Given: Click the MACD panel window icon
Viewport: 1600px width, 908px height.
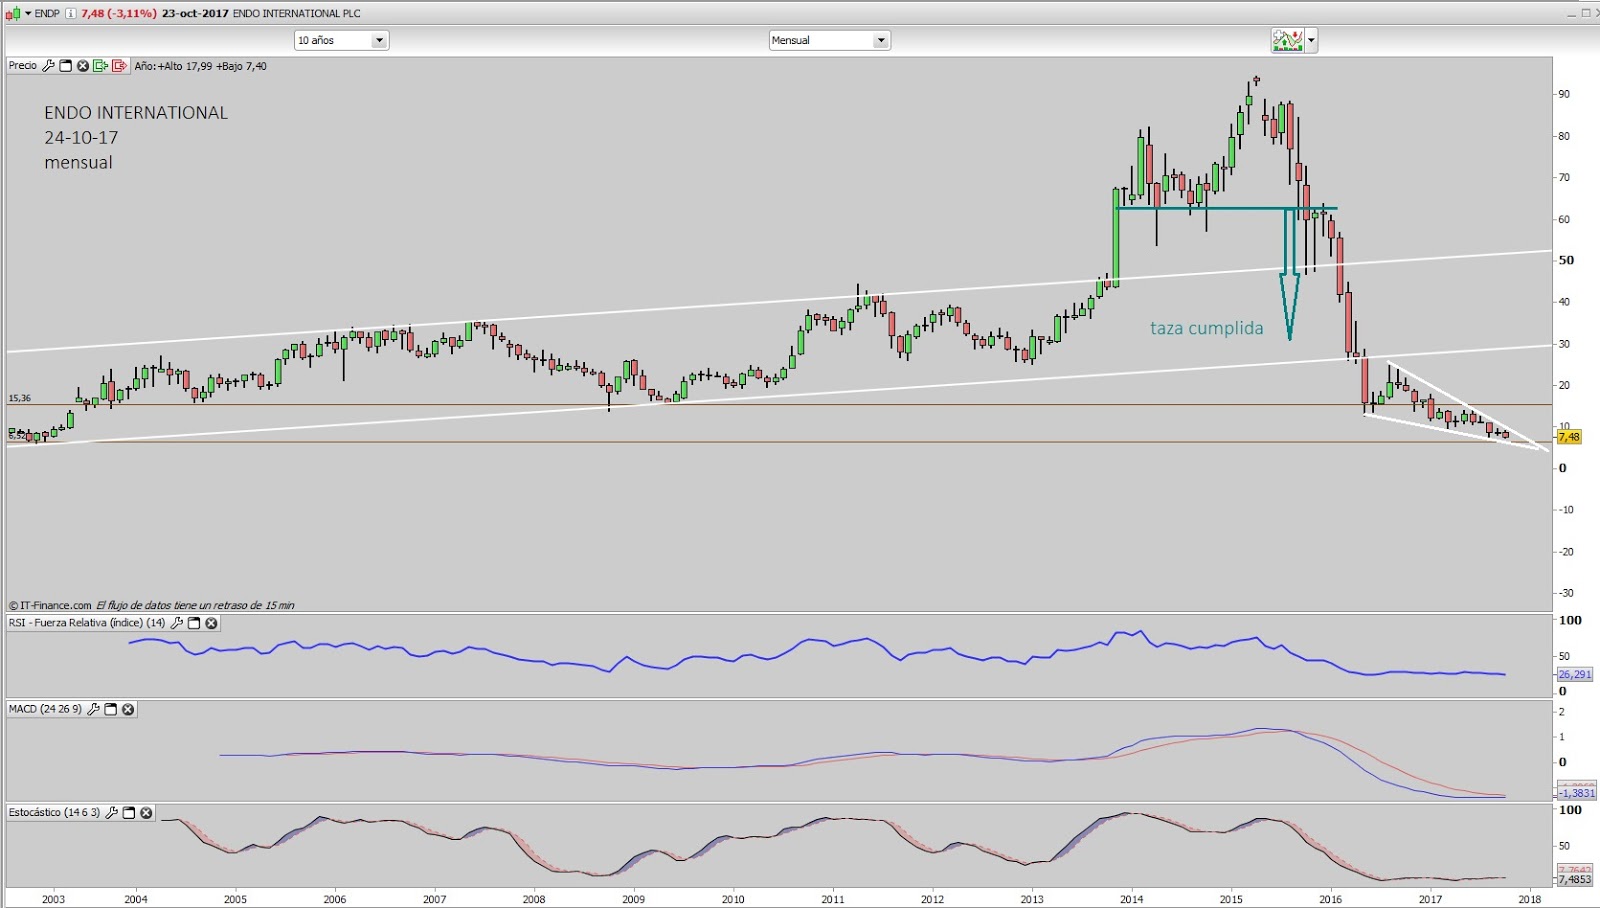Looking at the screenshot, I should [111, 709].
